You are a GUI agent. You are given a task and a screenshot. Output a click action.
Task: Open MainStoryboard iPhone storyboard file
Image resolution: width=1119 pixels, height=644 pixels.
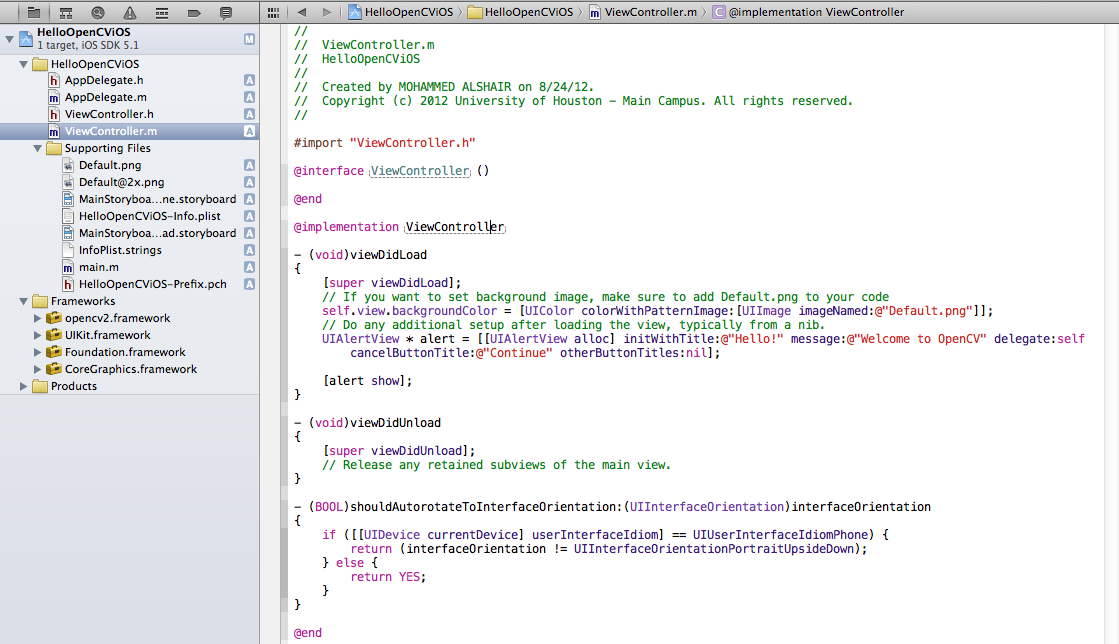[x=157, y=199]
